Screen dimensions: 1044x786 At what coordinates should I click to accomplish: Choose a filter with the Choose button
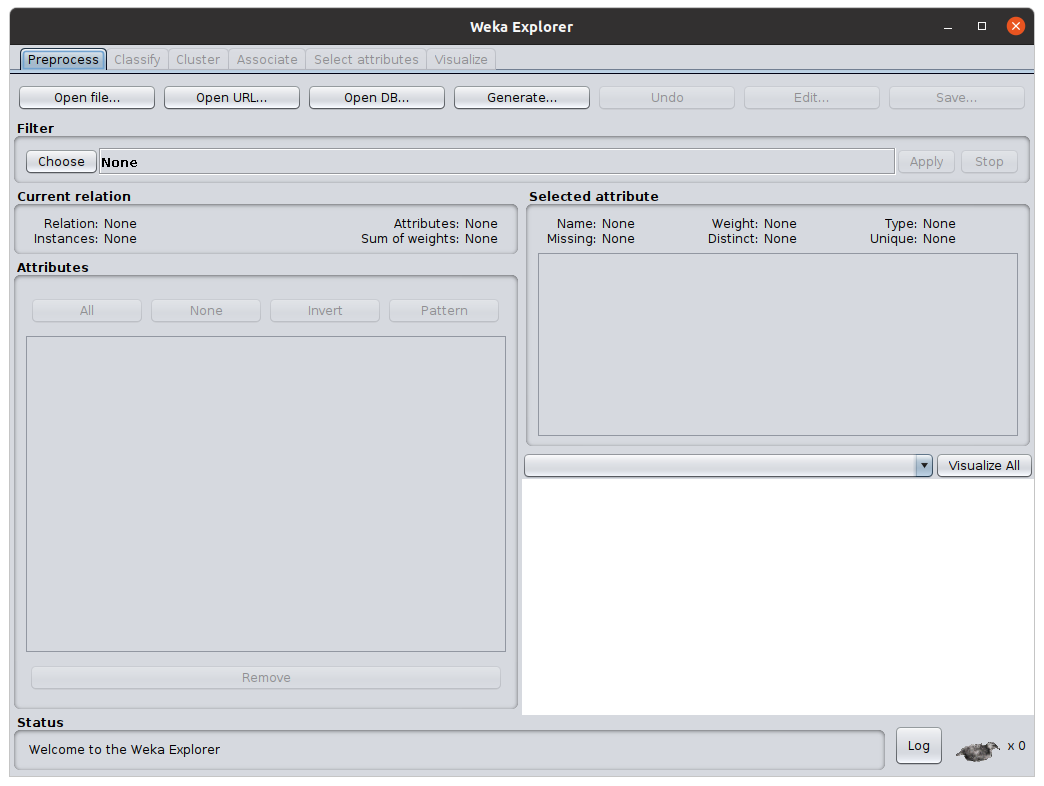pos(61,162)
